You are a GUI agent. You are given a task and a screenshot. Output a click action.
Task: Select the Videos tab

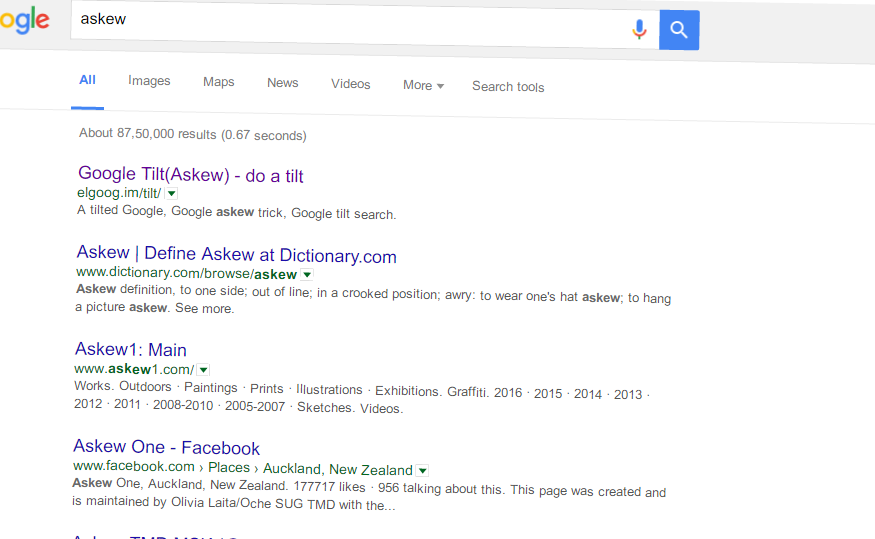(350, 84)
